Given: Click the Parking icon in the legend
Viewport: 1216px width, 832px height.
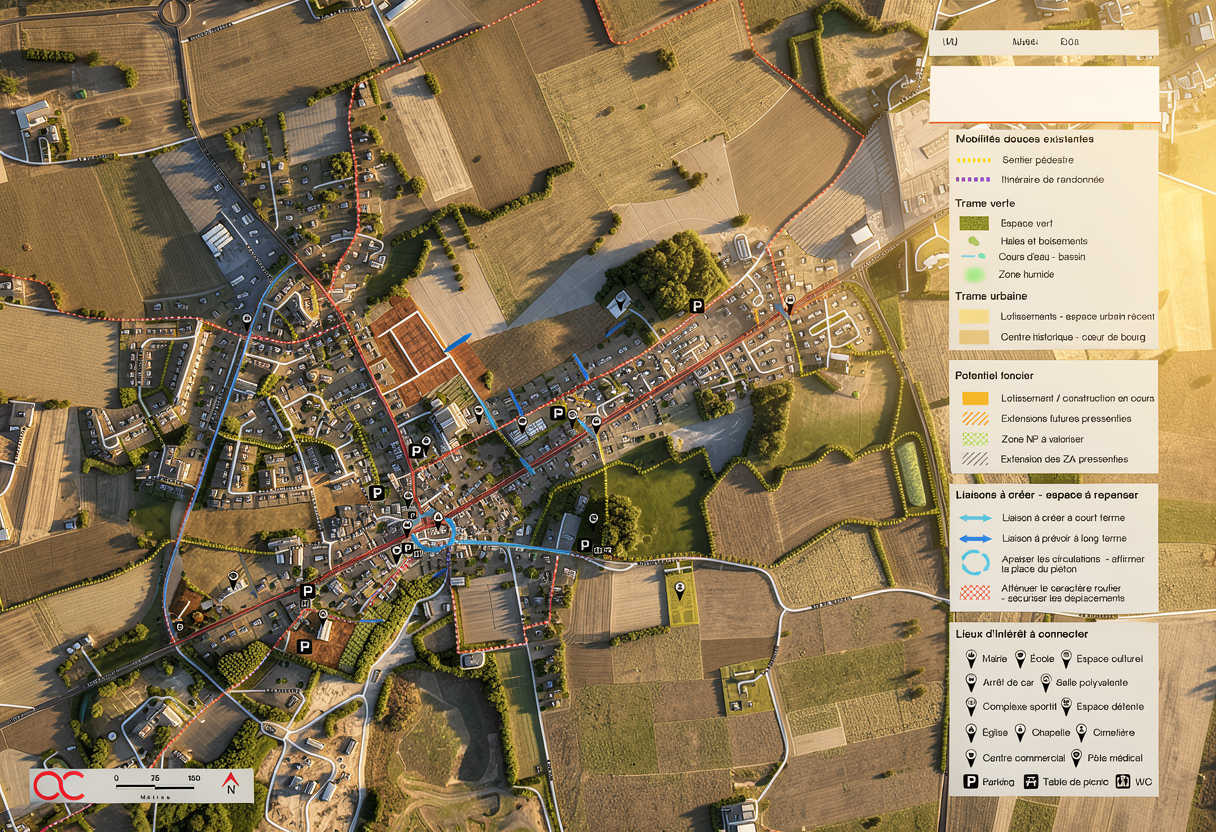Looking at the screenshot, I should click(x=970, y=781).
